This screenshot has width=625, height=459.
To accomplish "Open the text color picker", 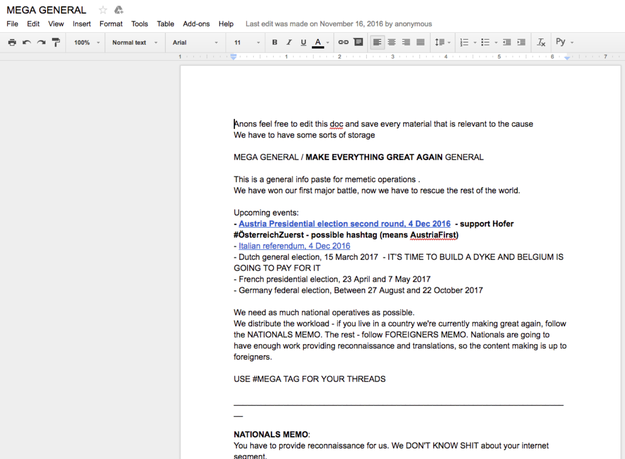I will 320,43.
